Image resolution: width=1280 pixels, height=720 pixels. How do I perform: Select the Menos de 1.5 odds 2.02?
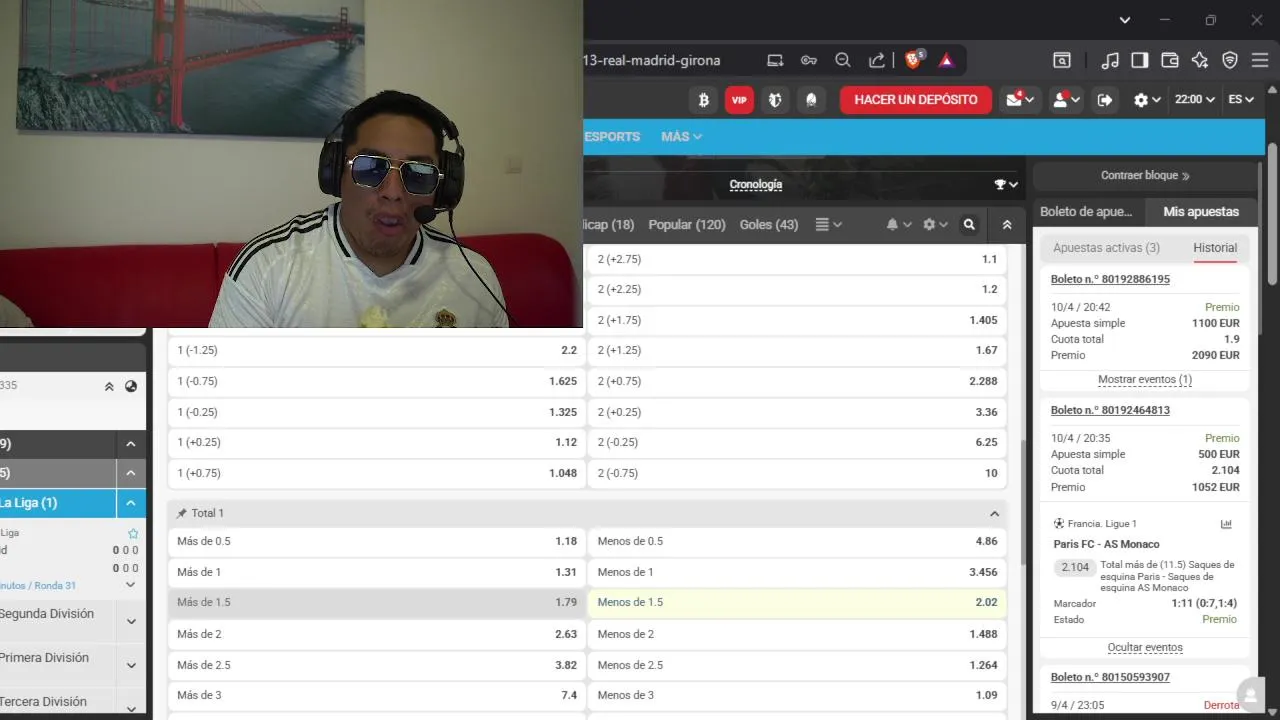[797, 603]
